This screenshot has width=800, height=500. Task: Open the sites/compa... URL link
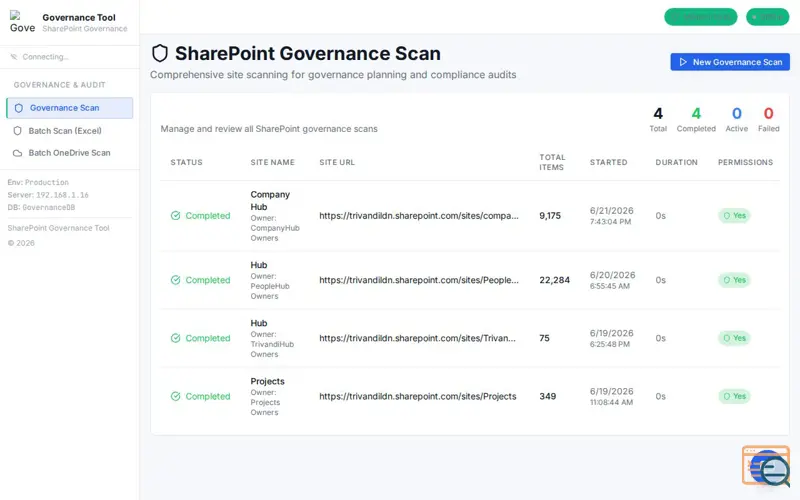pyautogui.click(x=419, y=215)
